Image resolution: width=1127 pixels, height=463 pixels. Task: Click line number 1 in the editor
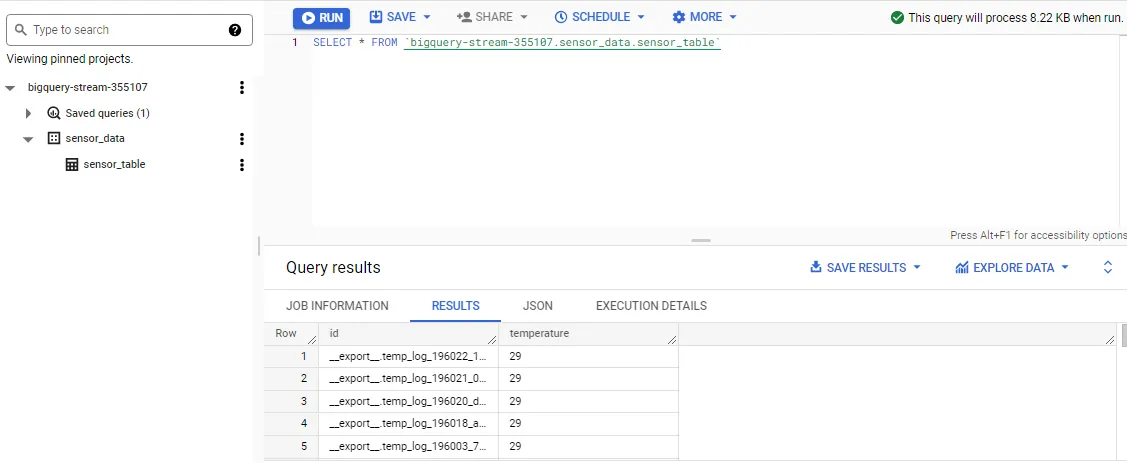tap(295, 43)
